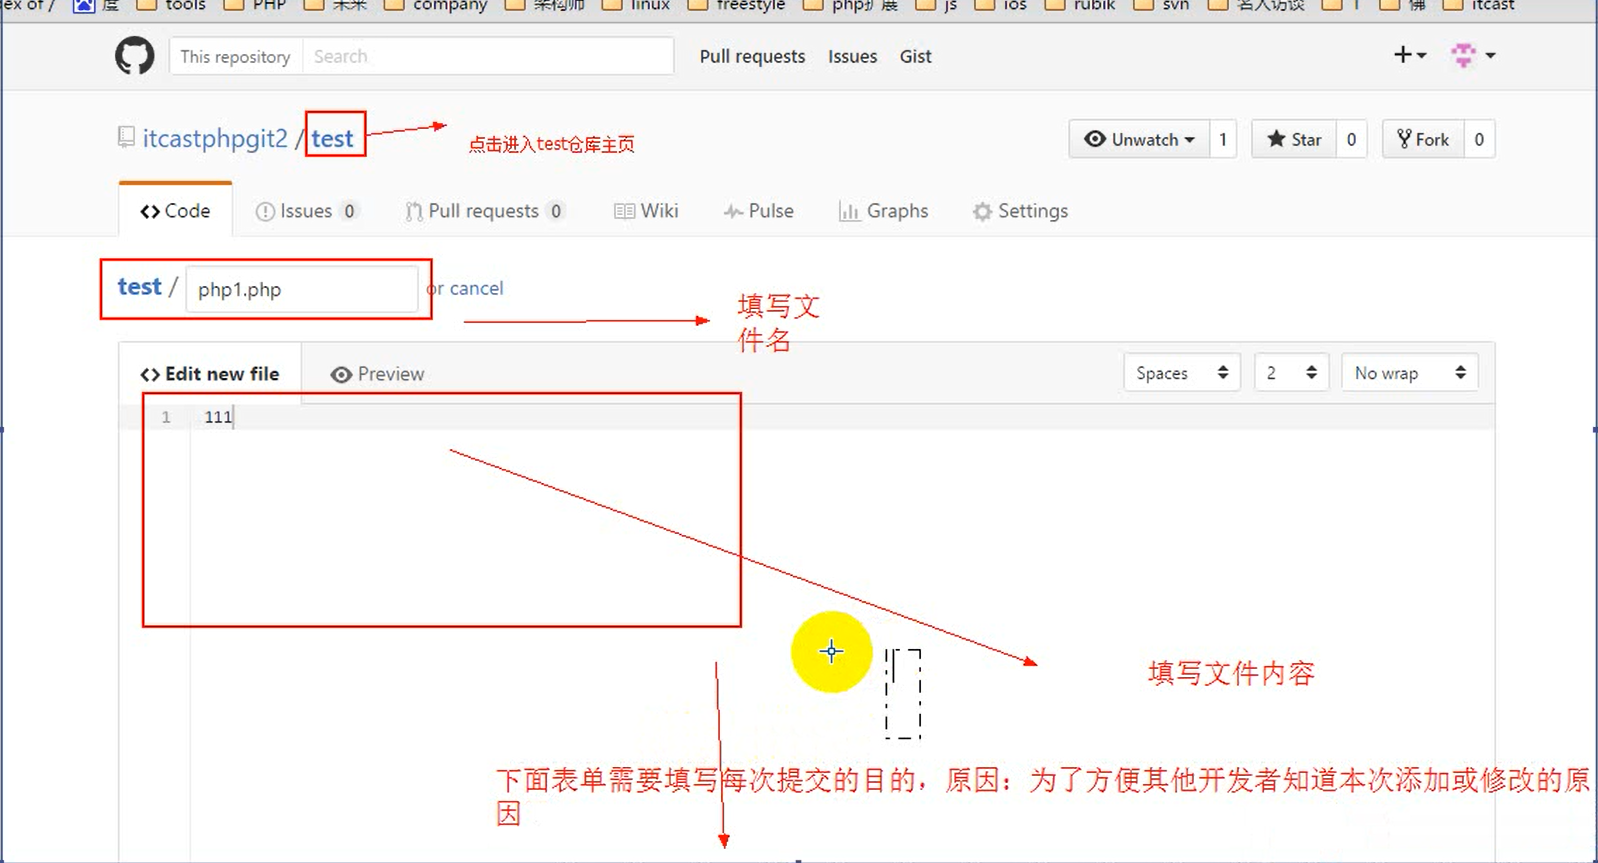Click the This repository search scope
Image resolution: width=1598 pixels, height=863 pixels.
pos(236,56)
